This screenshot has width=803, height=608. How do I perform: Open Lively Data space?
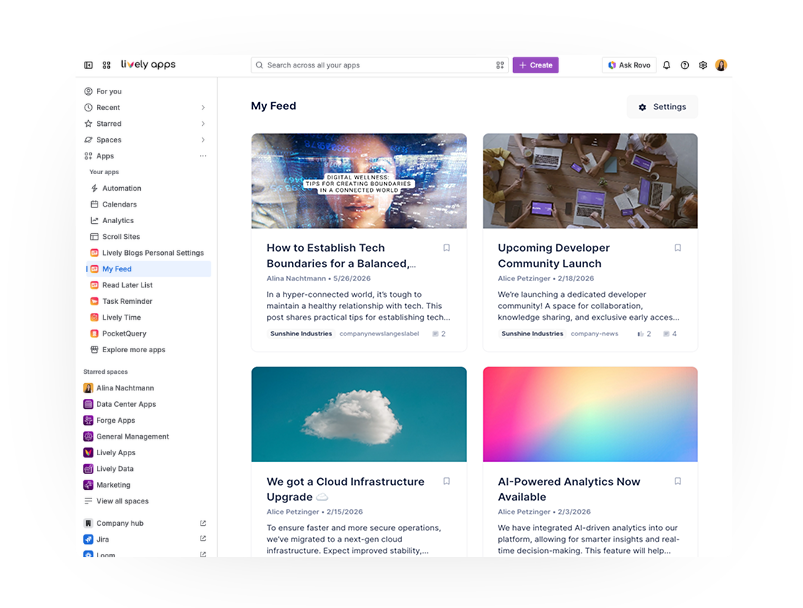(x=147, y=469)
